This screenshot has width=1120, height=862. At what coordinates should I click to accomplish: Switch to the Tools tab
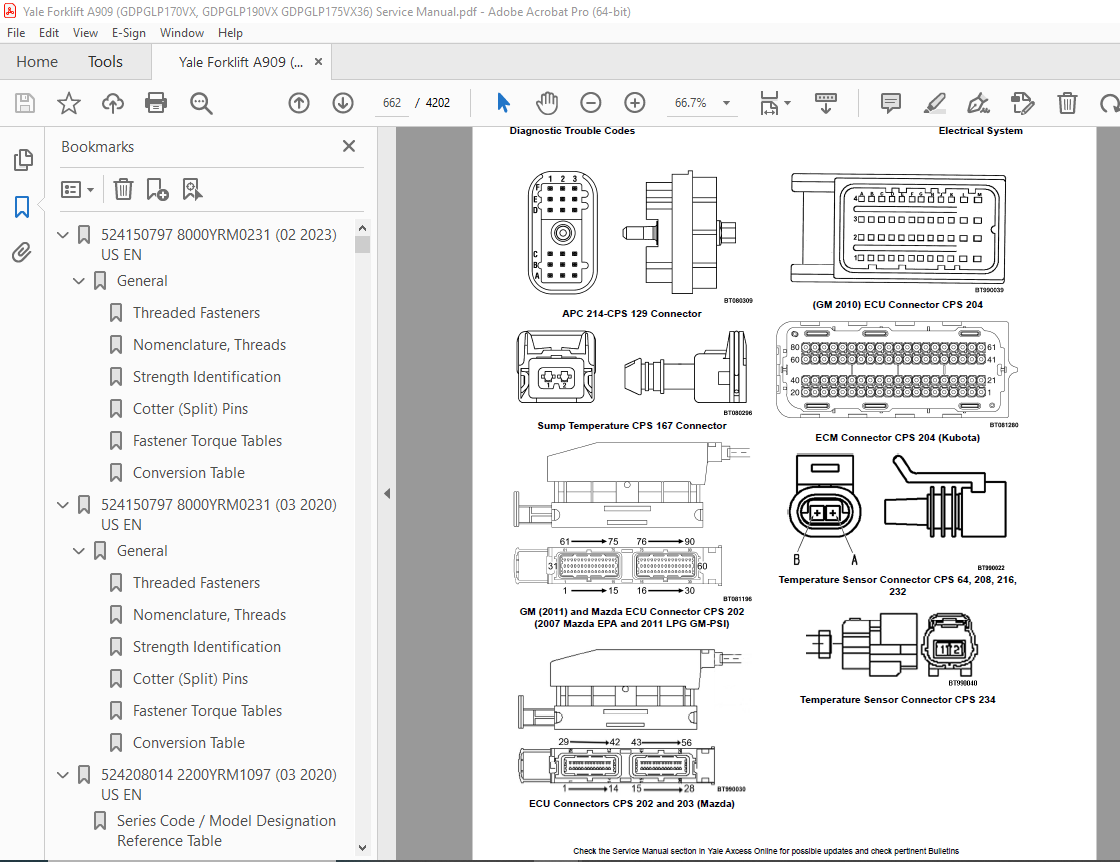pos(105,62)
